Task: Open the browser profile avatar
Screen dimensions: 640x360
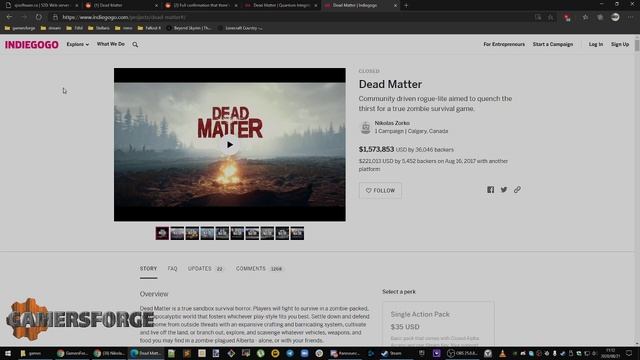Action: pyautogui.click(x=615, y=17)
